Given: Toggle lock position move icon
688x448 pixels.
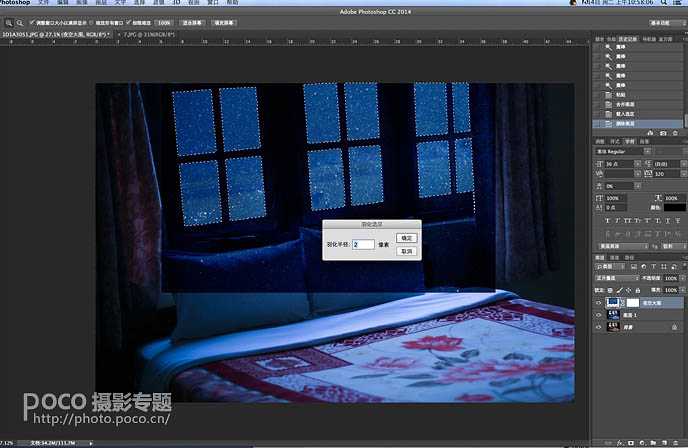Looking at the screenshot, I should pyautogui.click(x=628, y=290).
